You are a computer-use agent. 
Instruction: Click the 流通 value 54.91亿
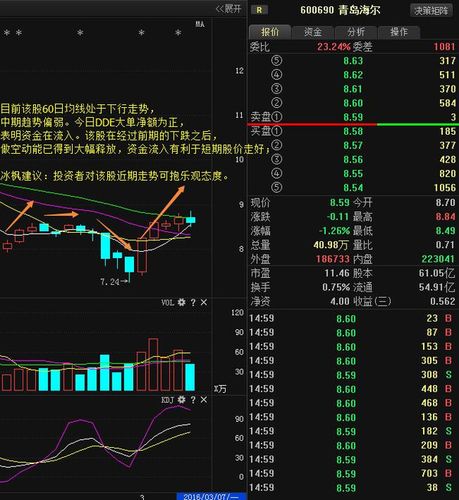pos(437,287)
